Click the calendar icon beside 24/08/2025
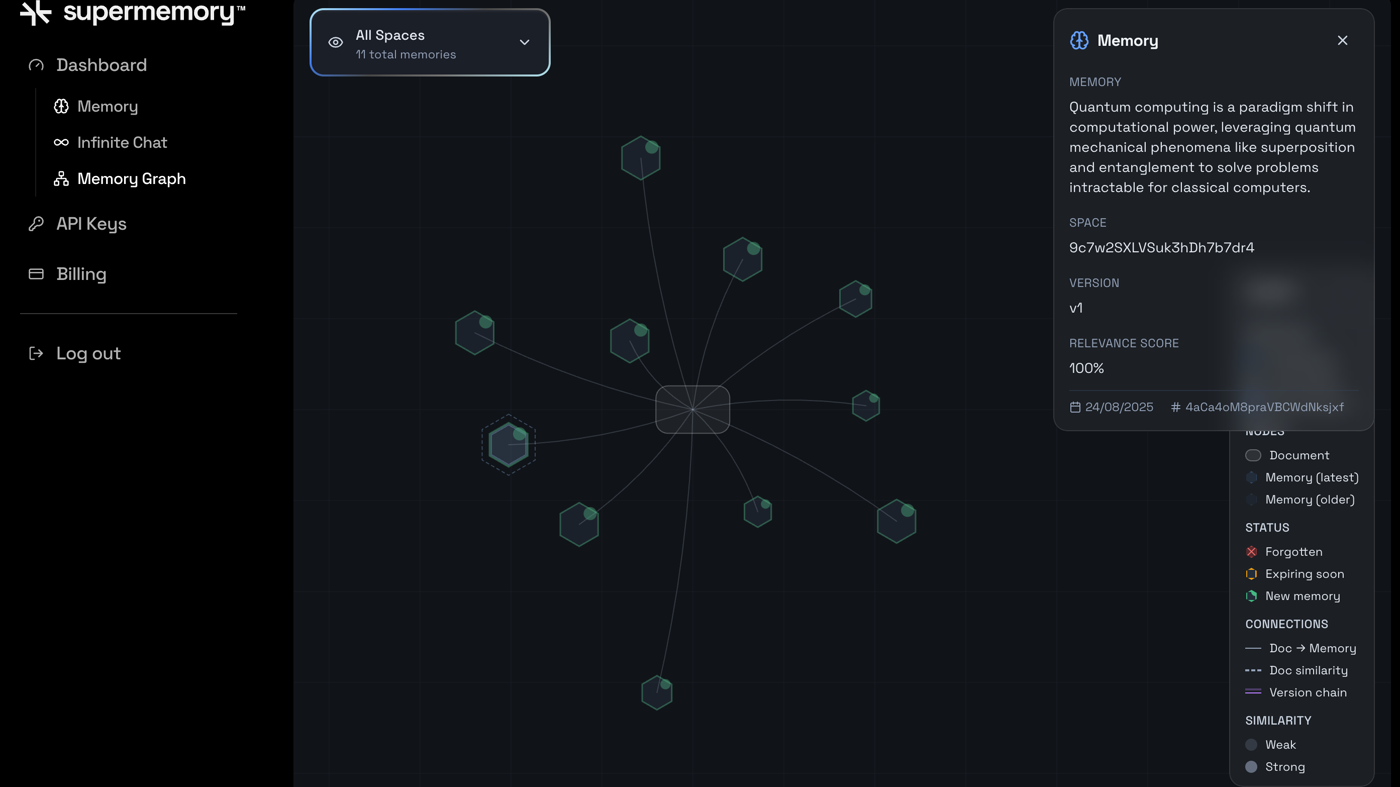The height and width of the screenshot is (787, 1400). coord(1075,407)
